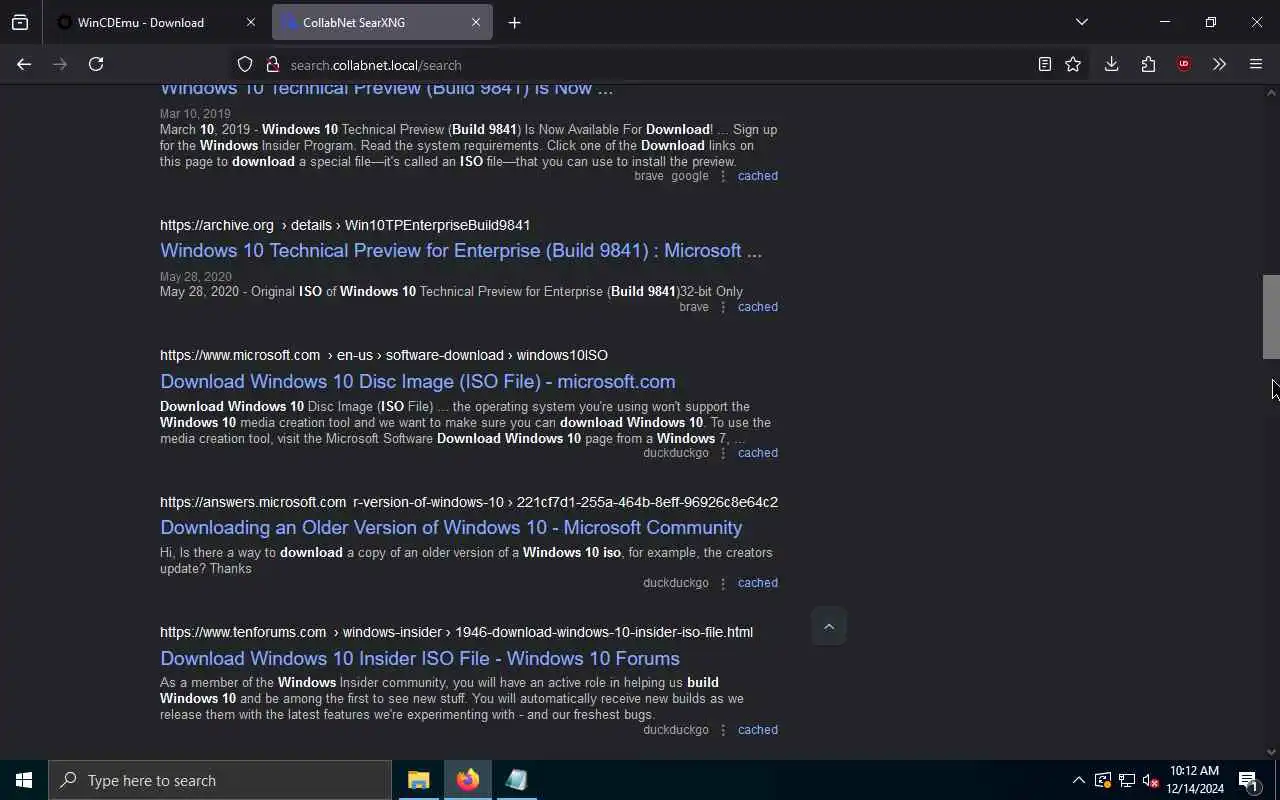The height and width of the screenshot is (800, 1280).
Task: Open cached link for archive.org result
Action: click(757, 307)
